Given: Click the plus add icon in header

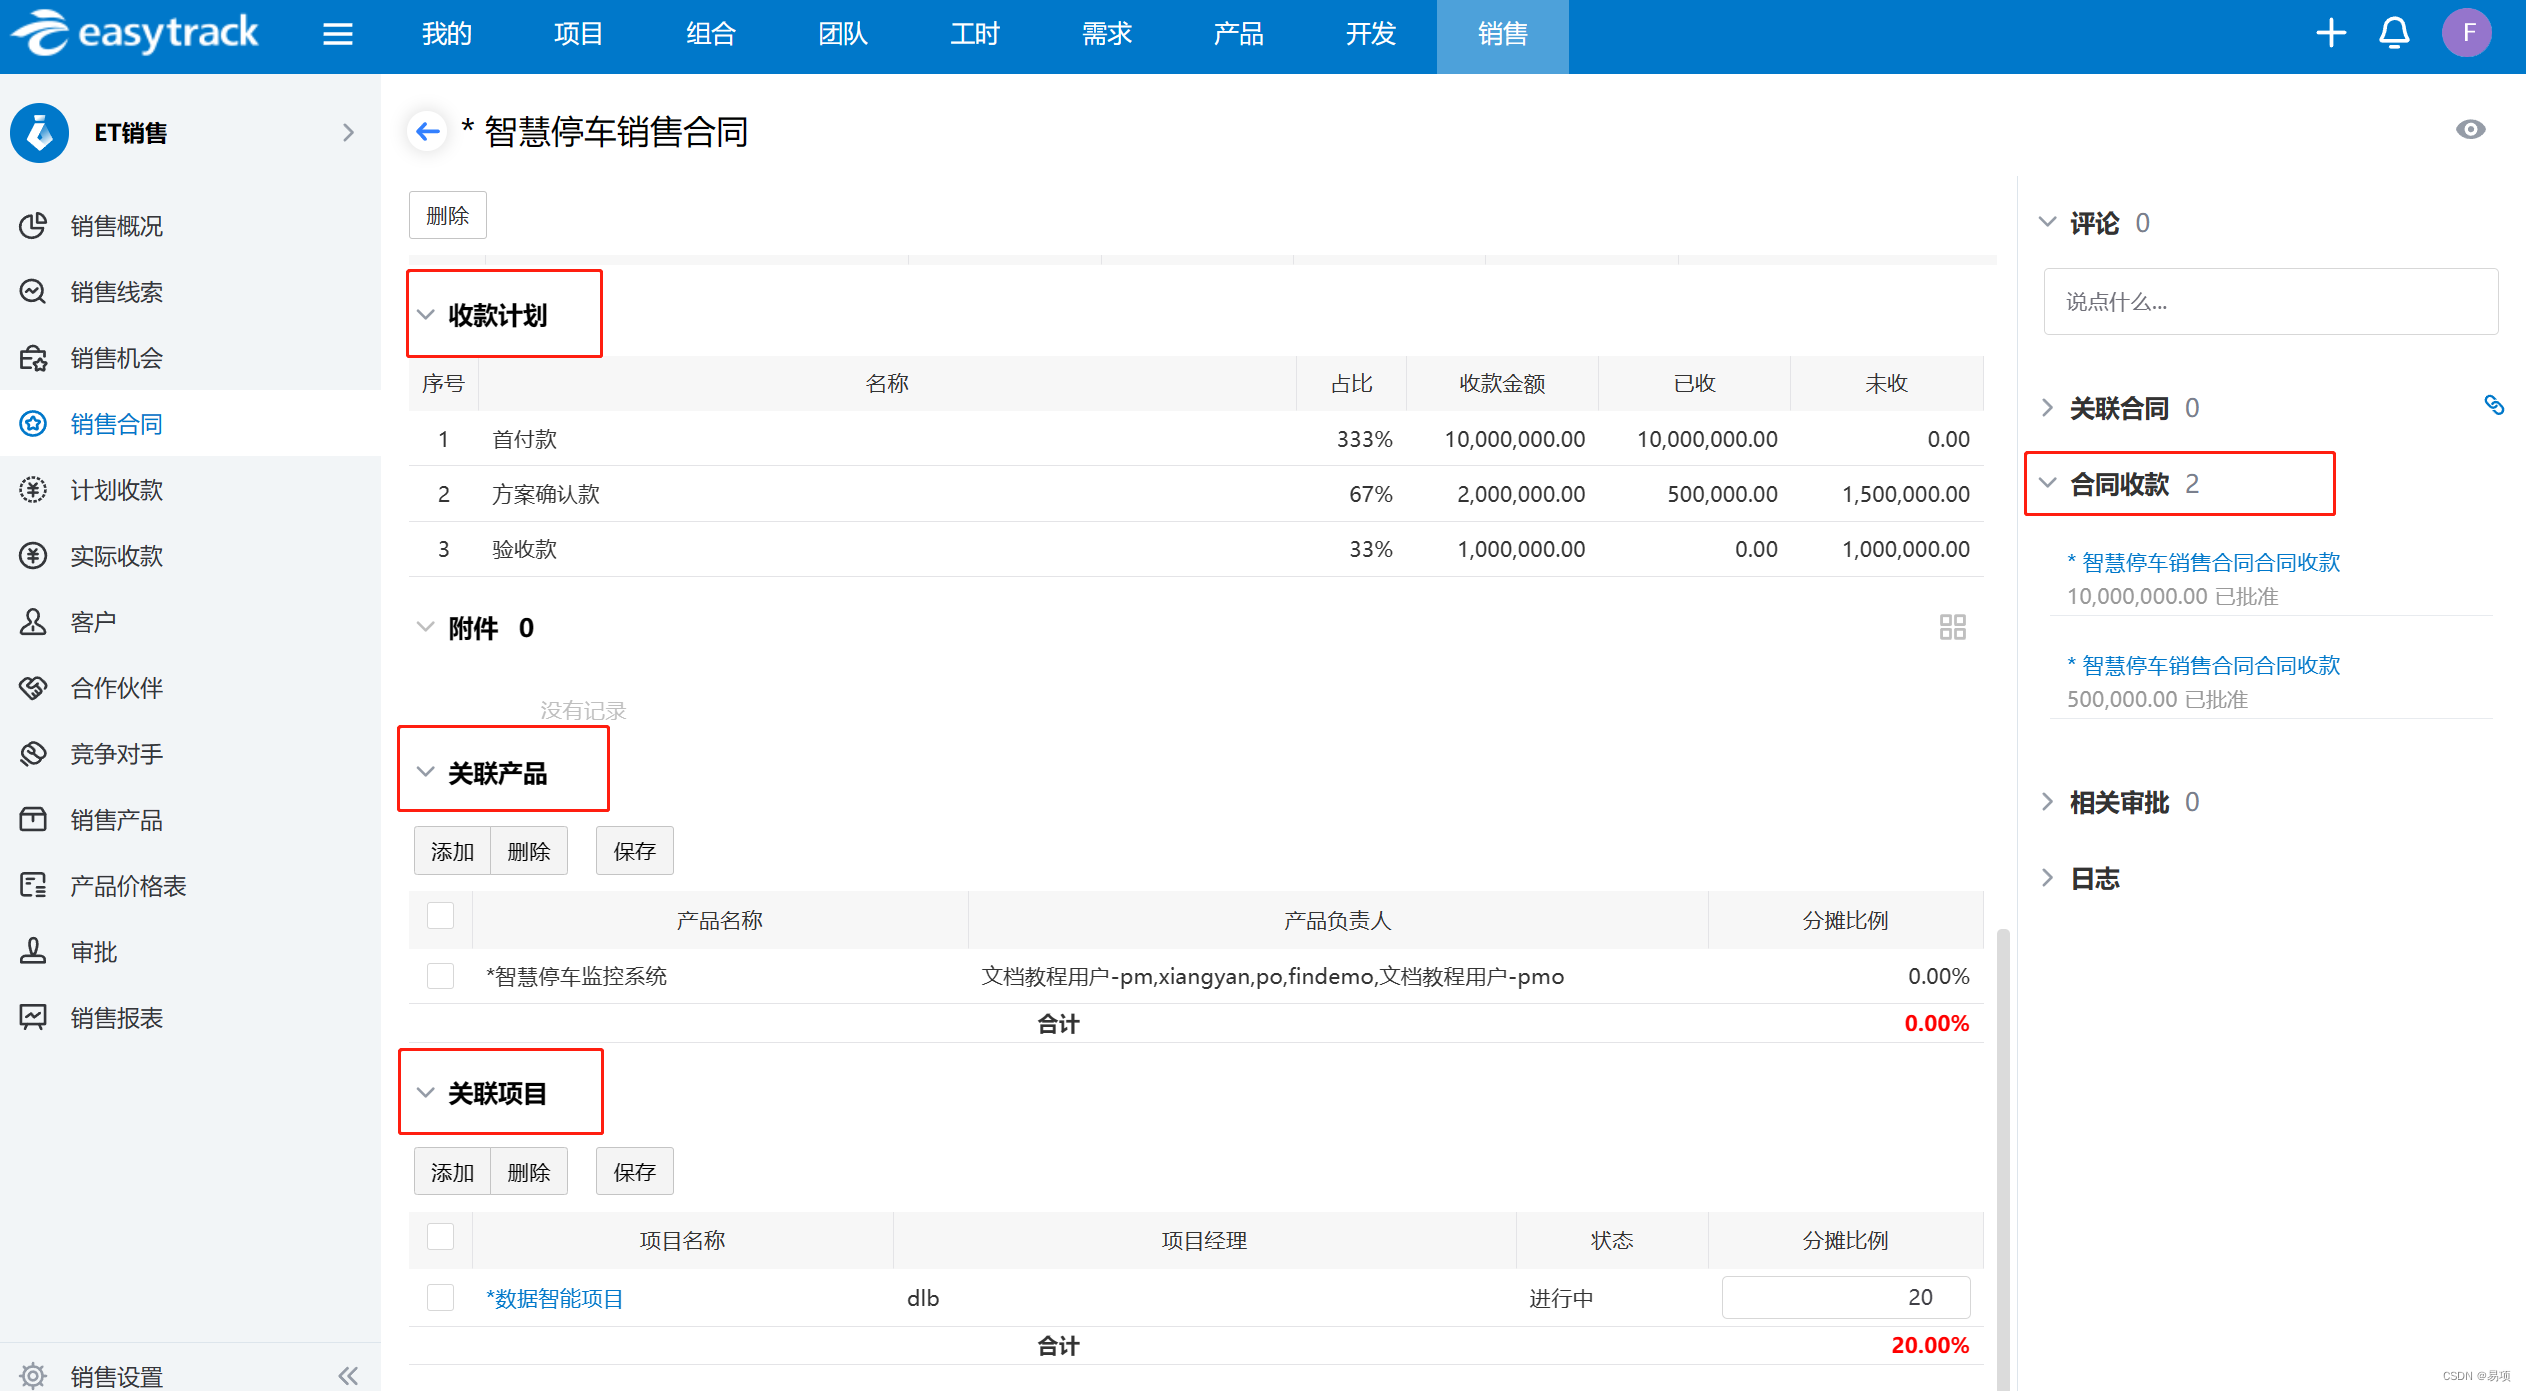Looking at the screenshot, I should [x=2330, y=34].
